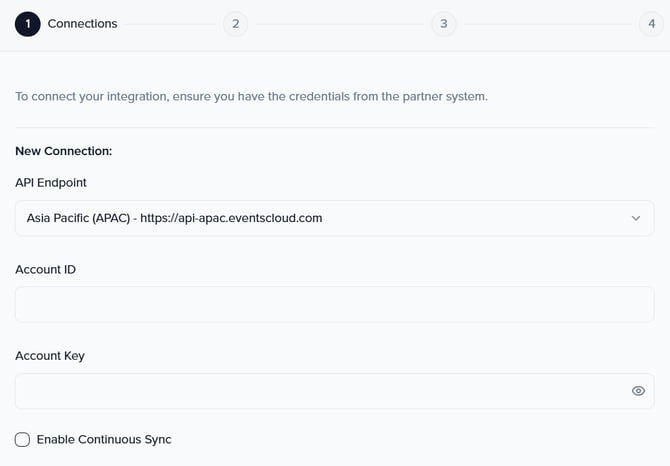Viewport: 670px width, 466px height.
Task: Focus the Account Key password field
Action: coord(320,391)
